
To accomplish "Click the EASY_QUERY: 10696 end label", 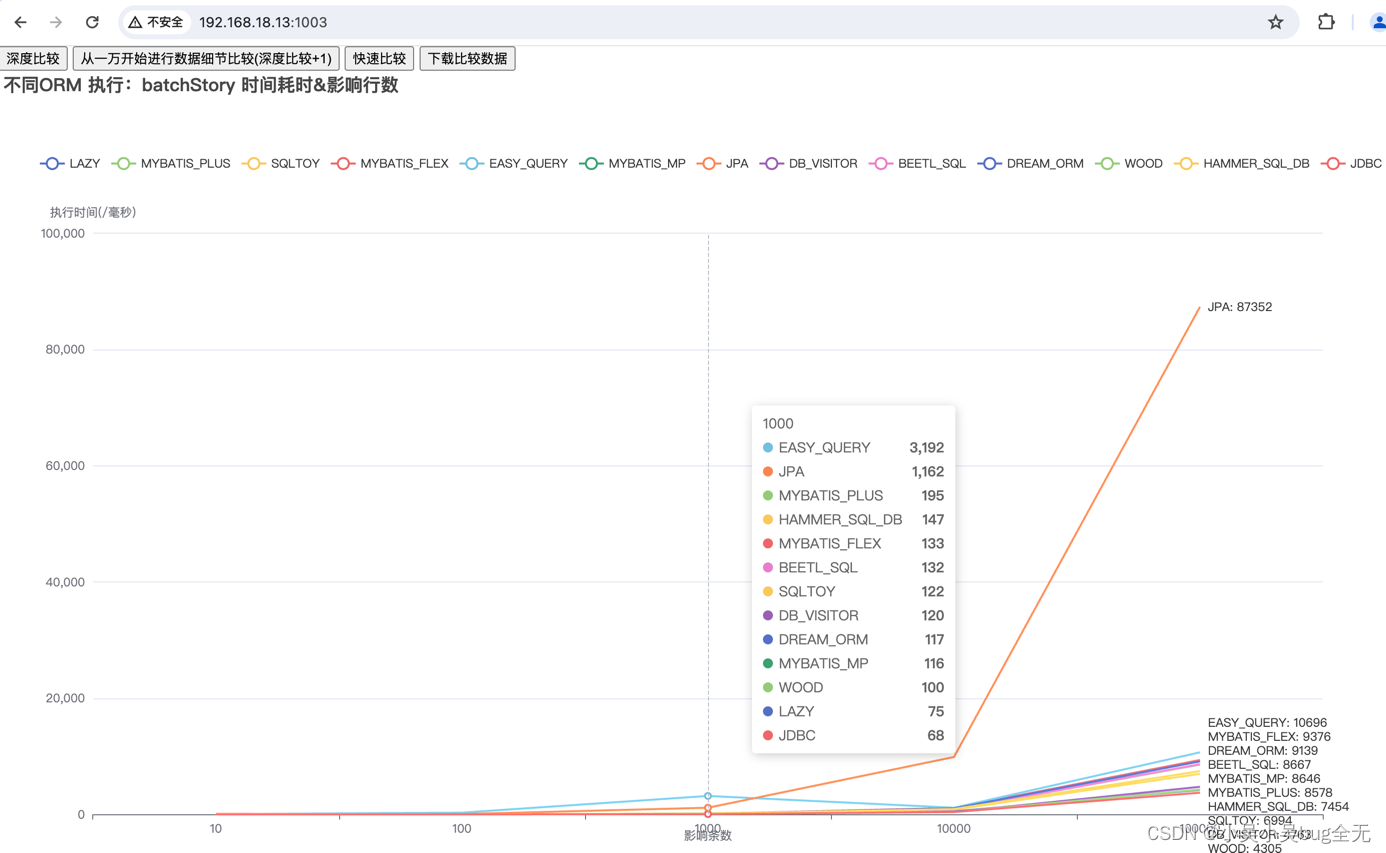I will pyautogui.click(x=1267, y=722).
